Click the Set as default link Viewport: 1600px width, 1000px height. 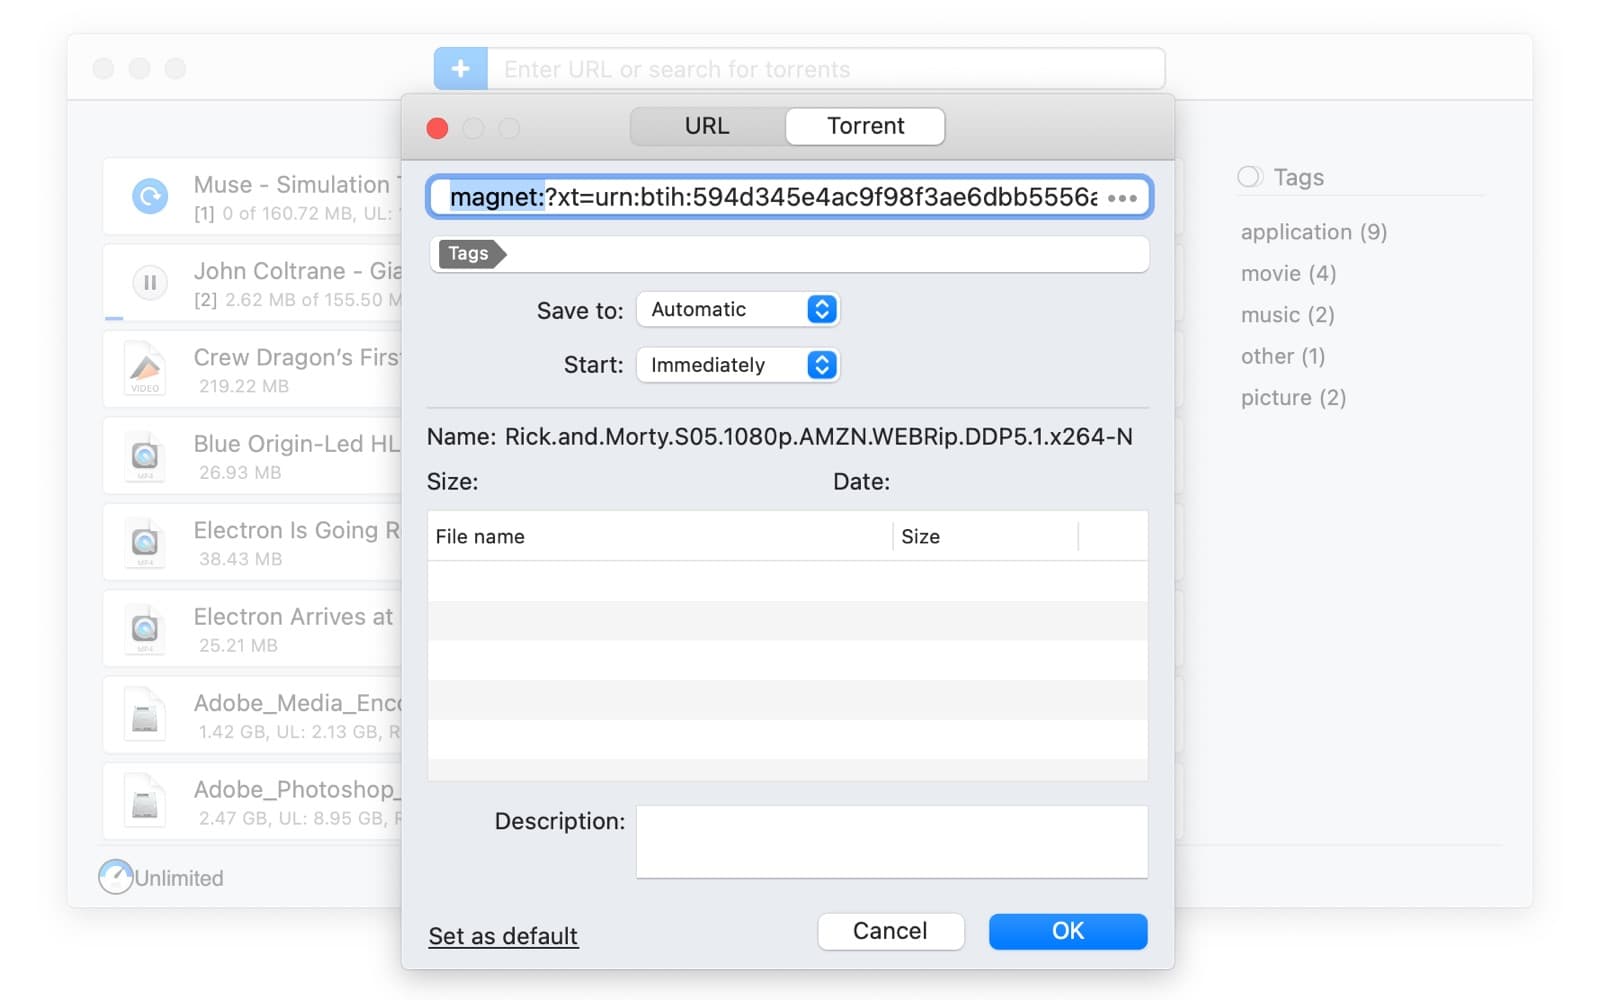click(503, 936)
